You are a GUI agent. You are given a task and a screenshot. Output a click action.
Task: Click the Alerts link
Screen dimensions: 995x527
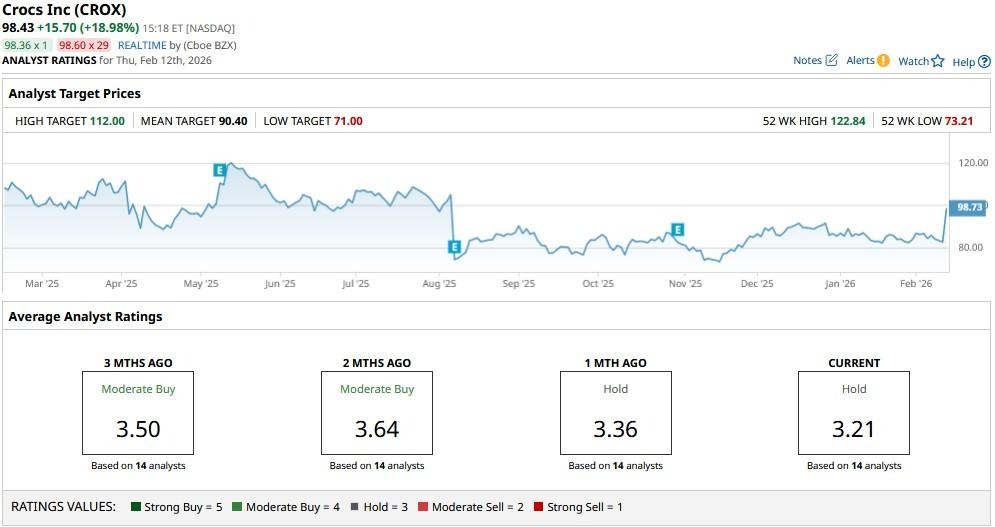[x=860, y=60]
